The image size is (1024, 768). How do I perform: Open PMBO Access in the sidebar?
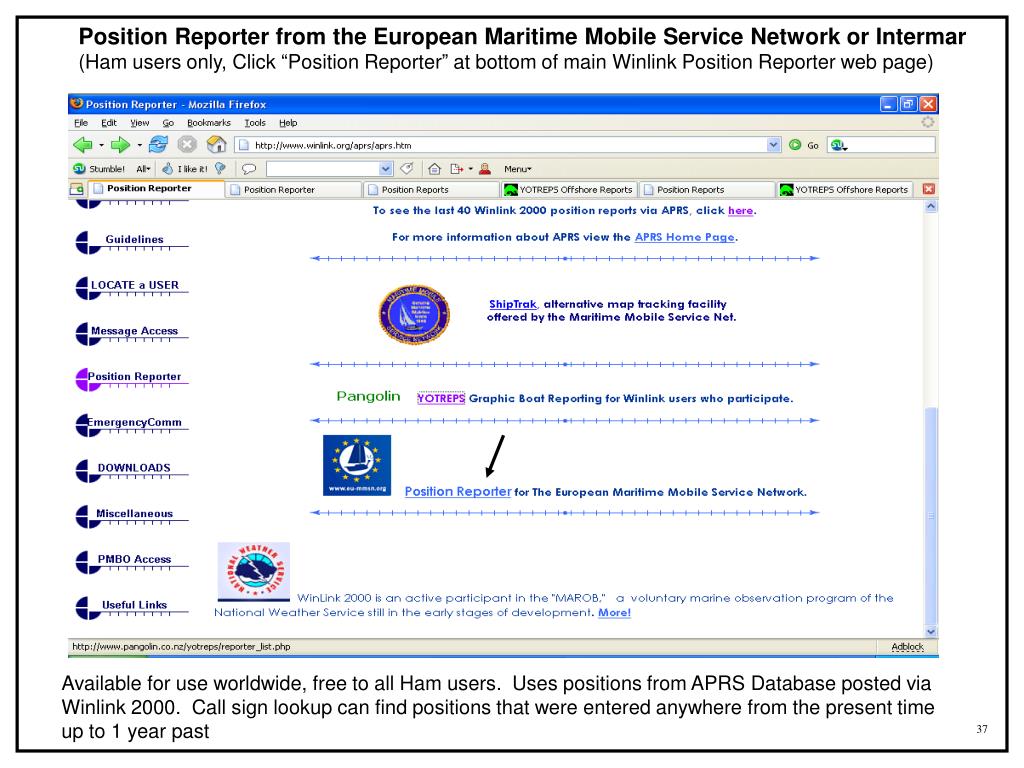click(x=134, y=560)
